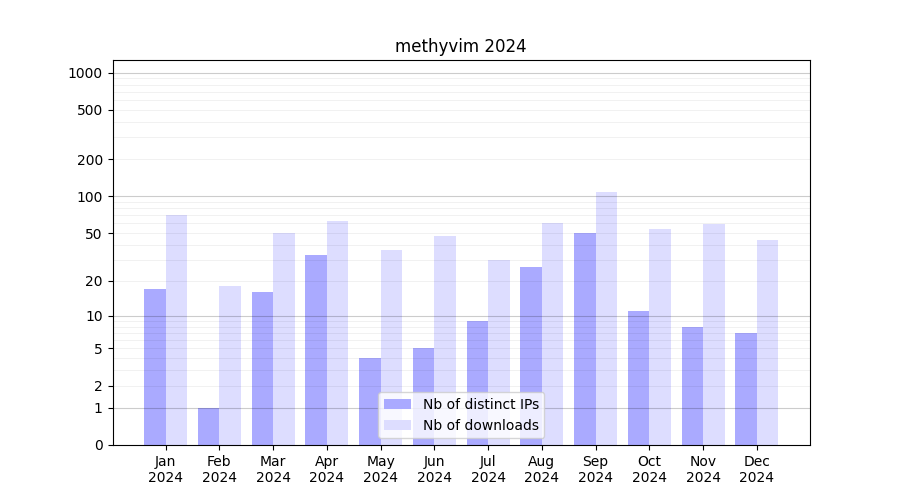Screen dimensions: 900x500
Task: Click the Apr 2024 distinct IPs bar
Action: click(x=316, y=350)
